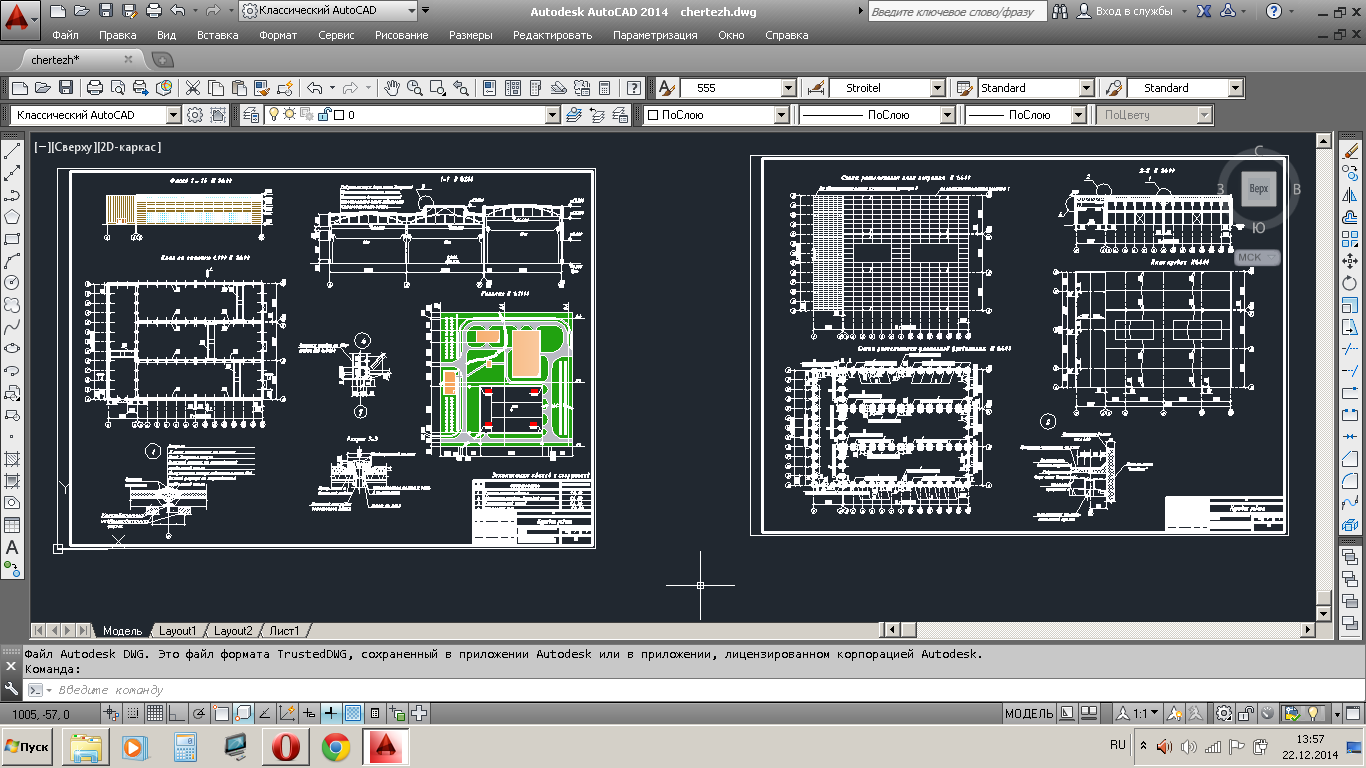
Task: Click the Zoom Previous toolbar icon
Action: pos(461,88)
